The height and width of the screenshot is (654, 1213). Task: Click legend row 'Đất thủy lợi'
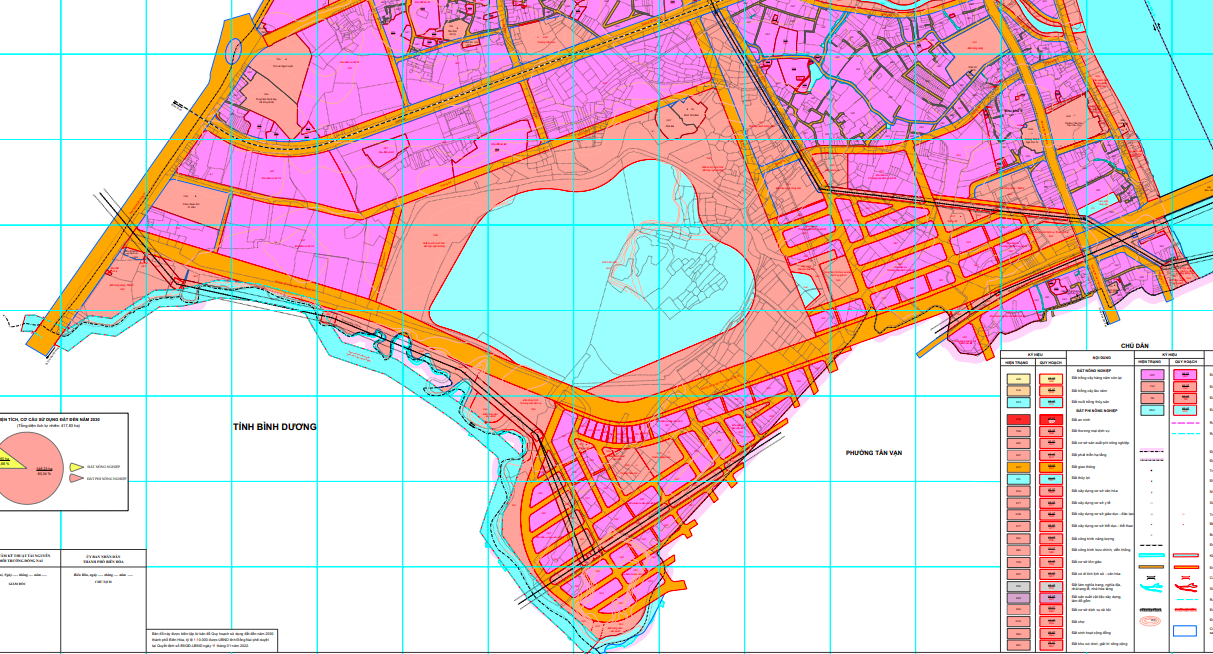coord(1081,478)
